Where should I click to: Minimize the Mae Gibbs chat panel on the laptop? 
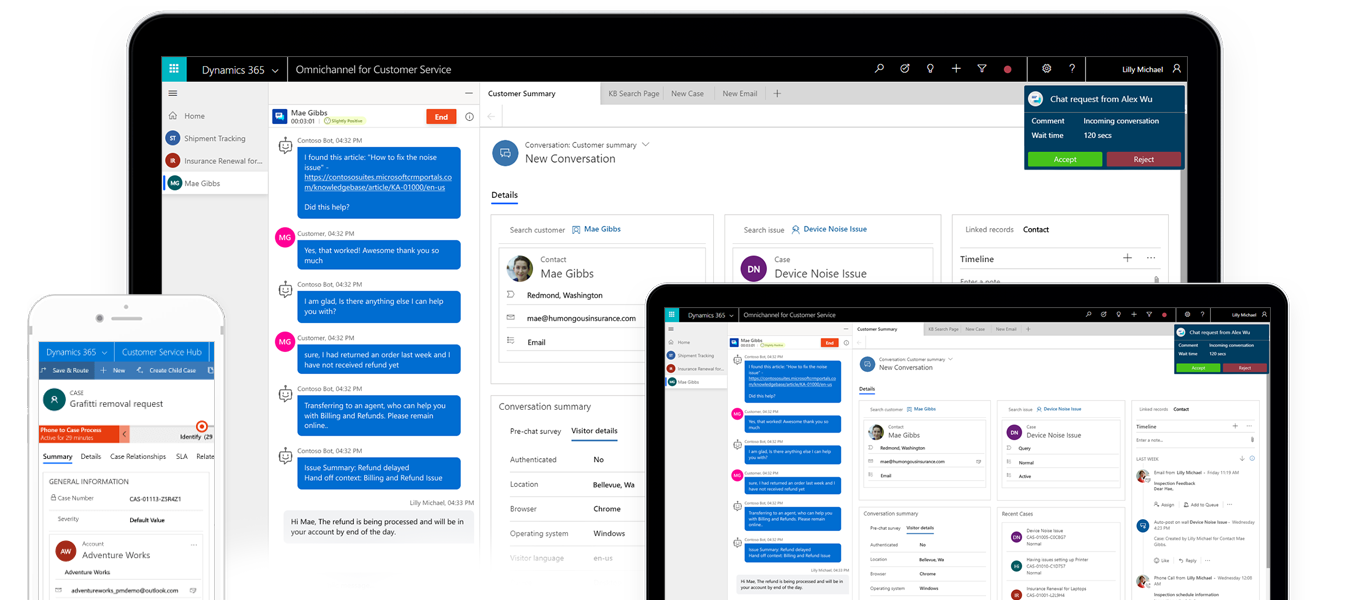468,93
